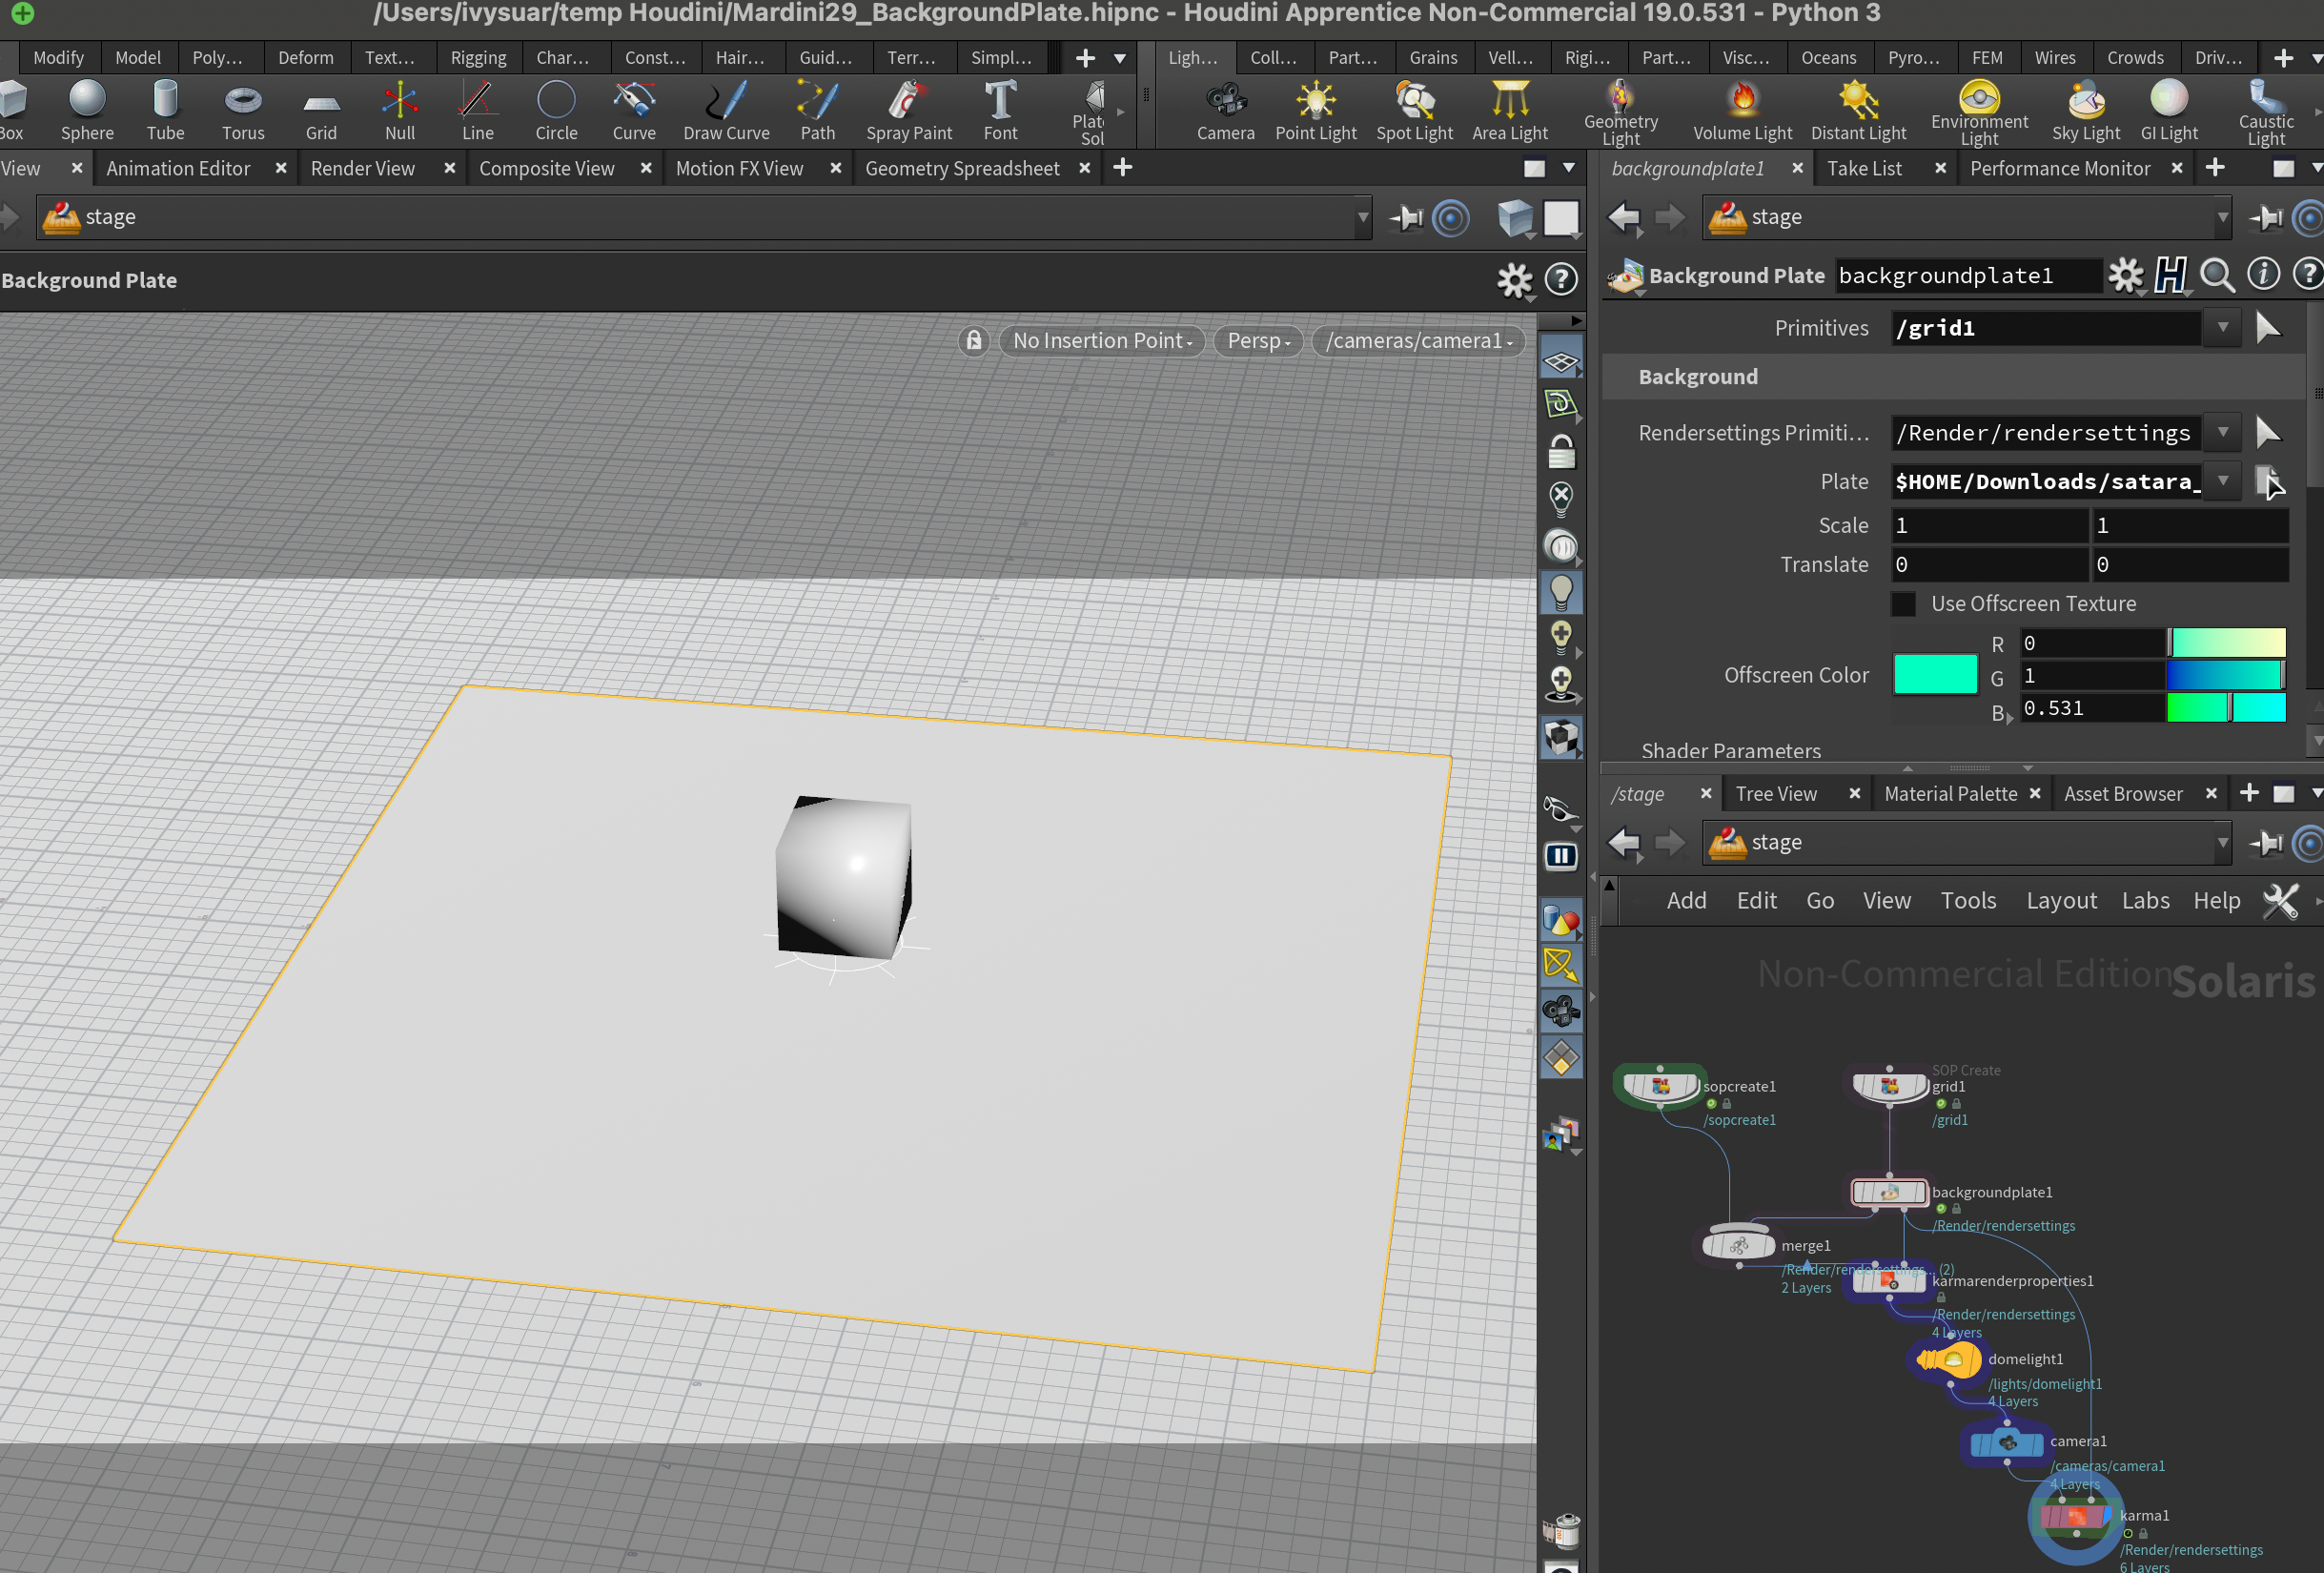
Task: Switch to the Geometry Spreadsheet tab
Action: (962, 168)
